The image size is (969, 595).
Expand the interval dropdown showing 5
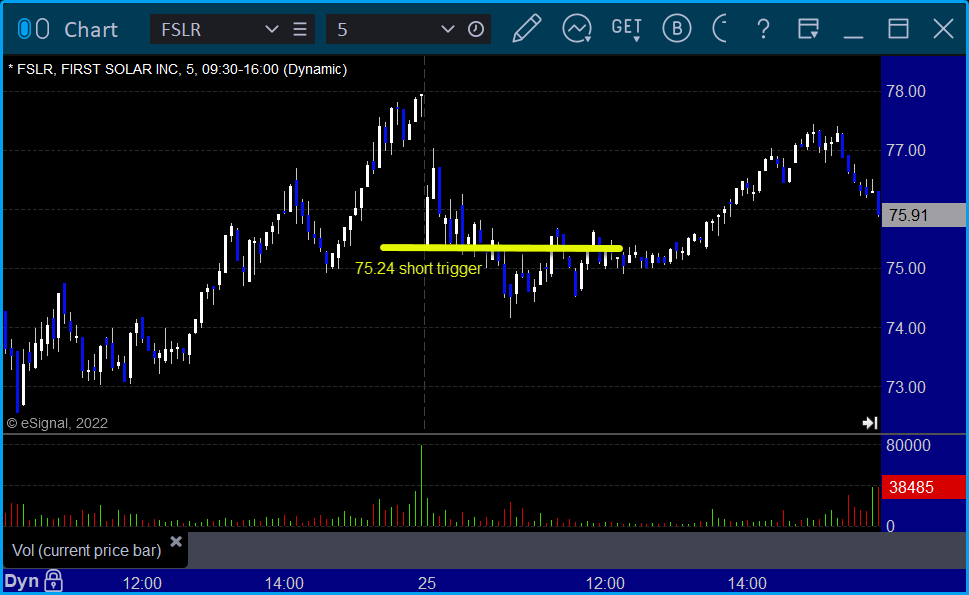pos(447,29)
